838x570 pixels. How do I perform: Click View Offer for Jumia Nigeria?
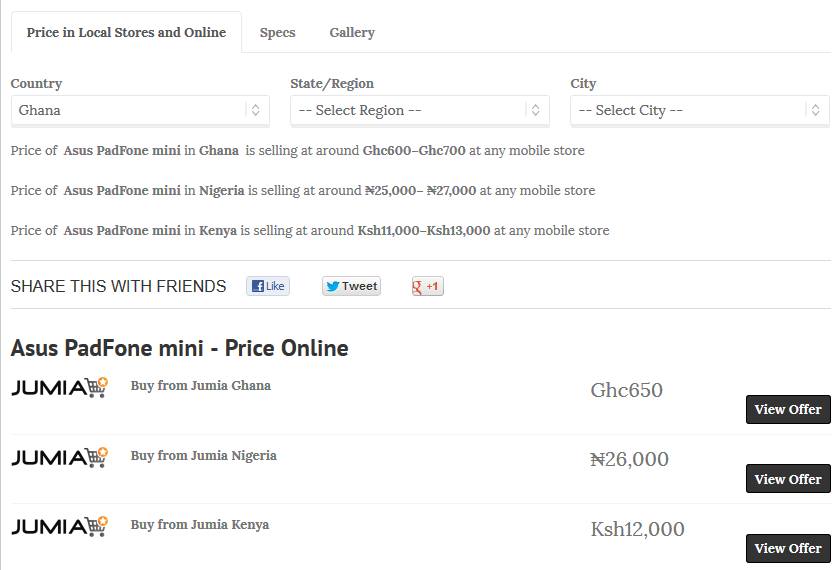click(x=788, y=479)
